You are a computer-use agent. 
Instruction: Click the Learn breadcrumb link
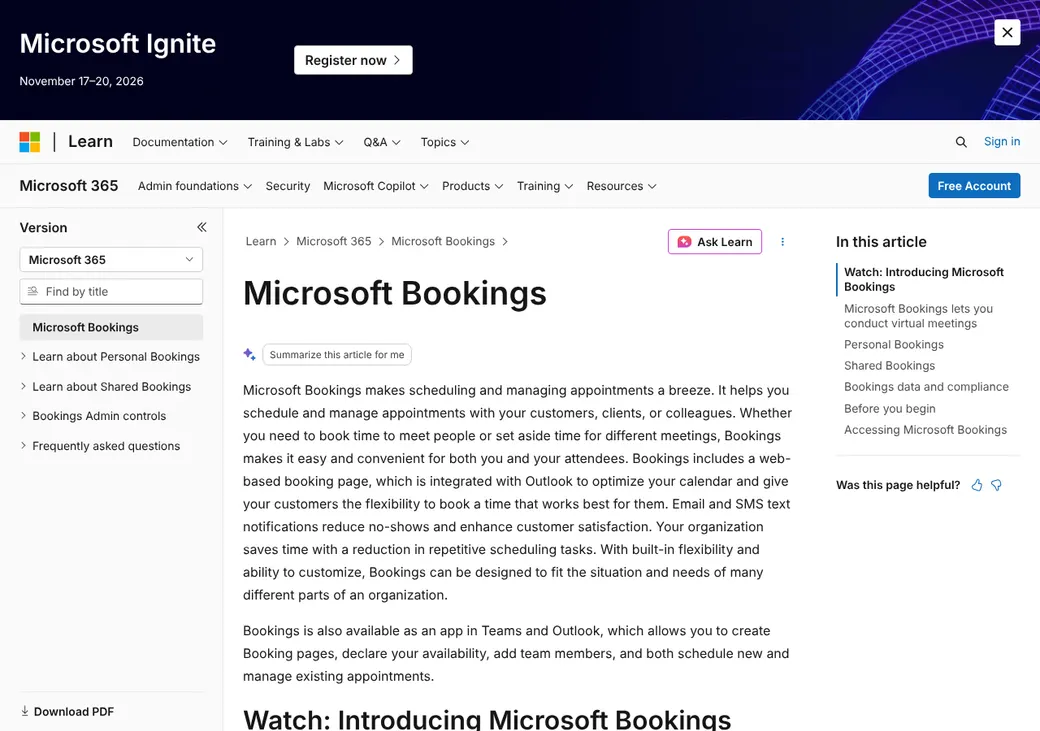(x=261, y=241)
